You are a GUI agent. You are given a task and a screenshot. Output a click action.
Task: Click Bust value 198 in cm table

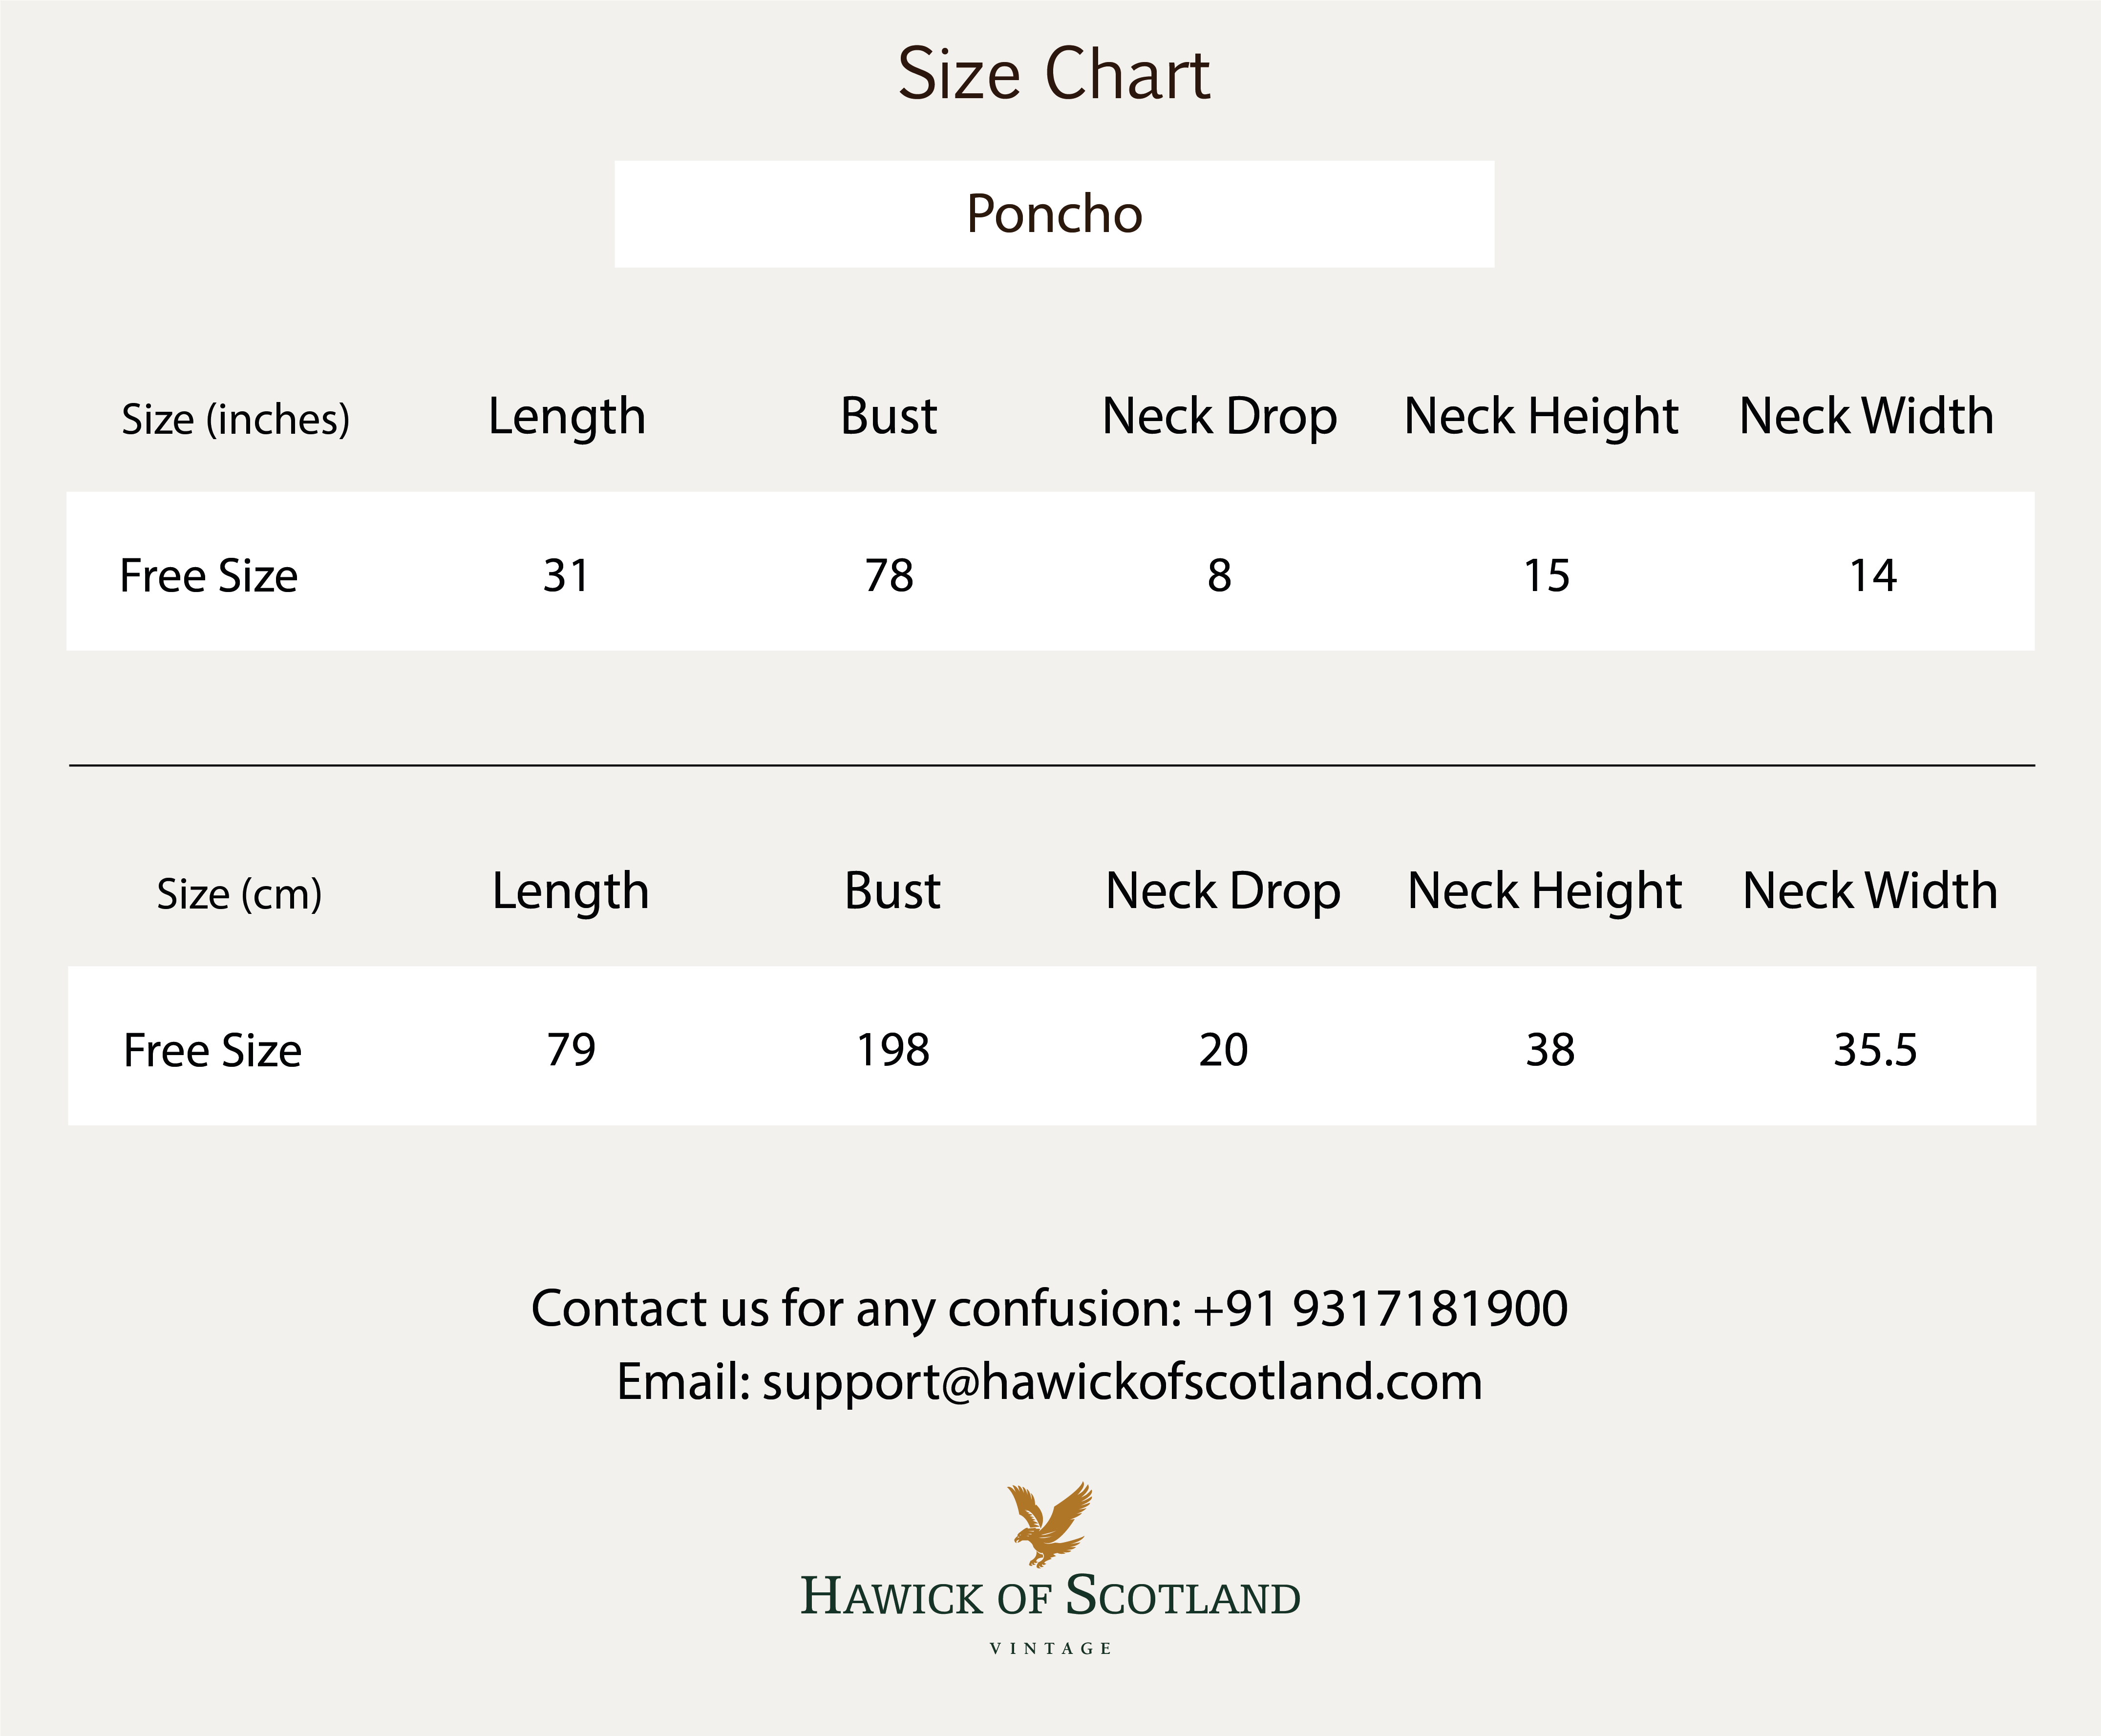(893, 1050)
